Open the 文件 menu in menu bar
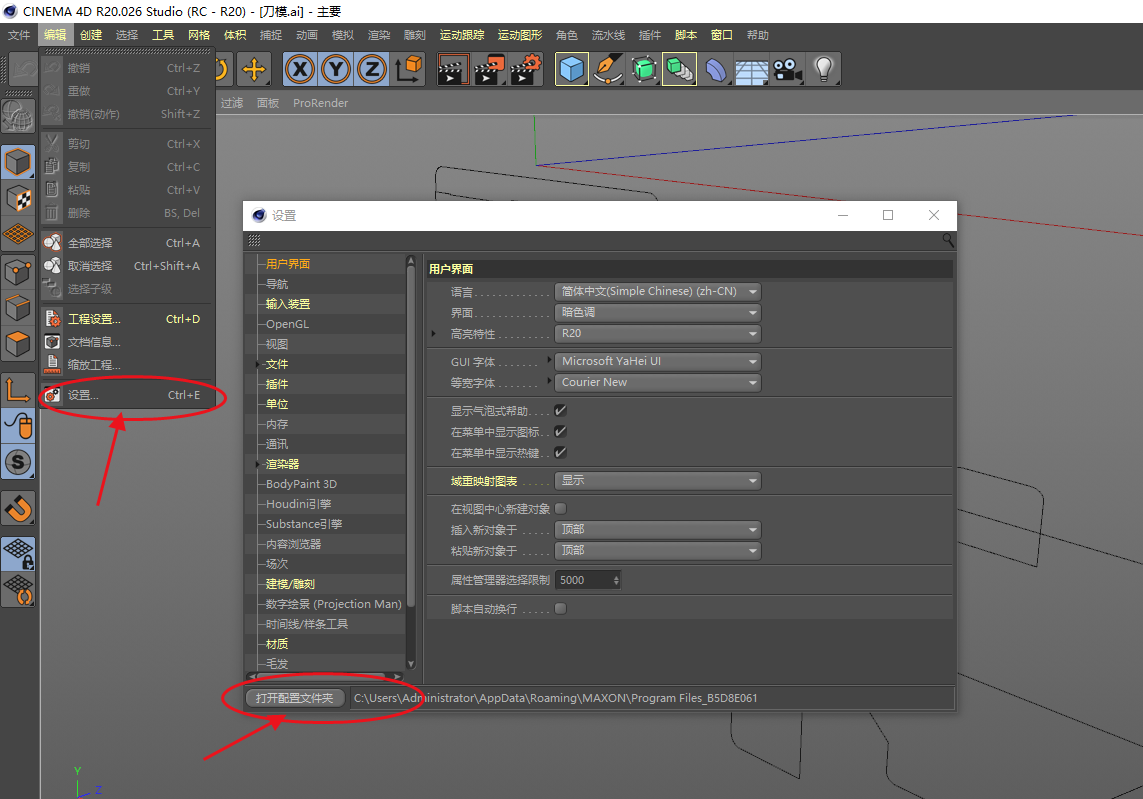The width and height of the screenshot is (1143, 799). pyautogui.click(x=19, y=35)
